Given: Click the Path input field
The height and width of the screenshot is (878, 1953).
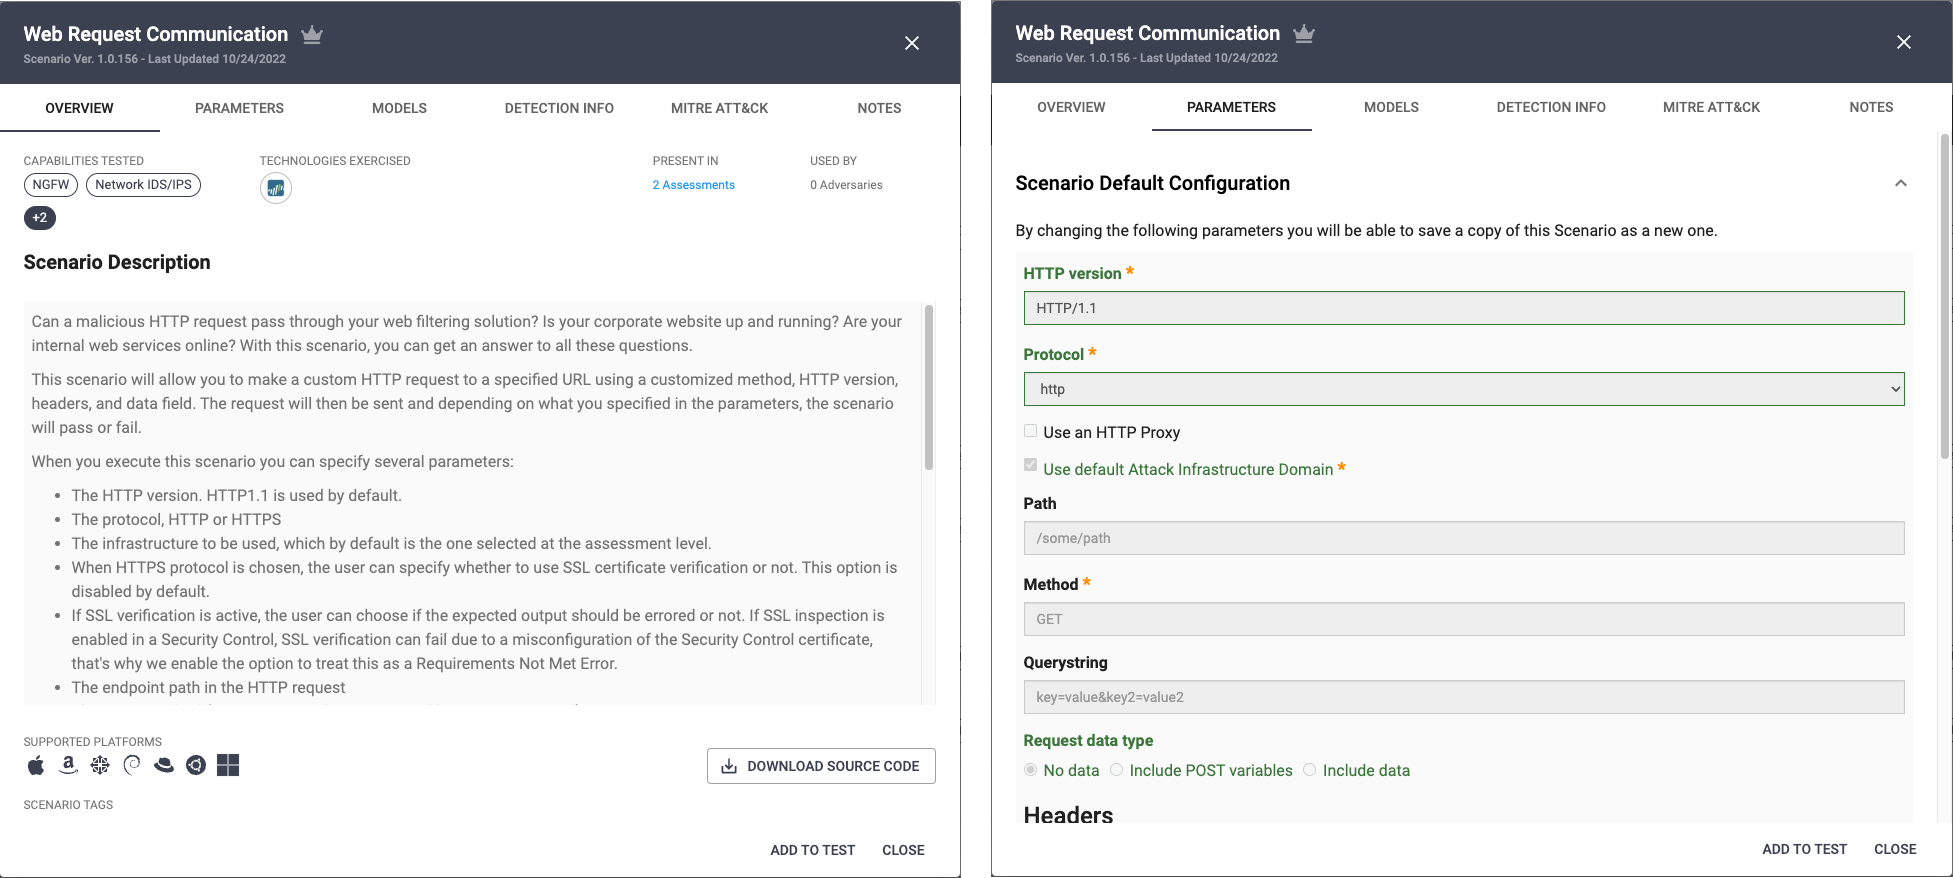Looking at the screenshot, I should coord(1464,538).
